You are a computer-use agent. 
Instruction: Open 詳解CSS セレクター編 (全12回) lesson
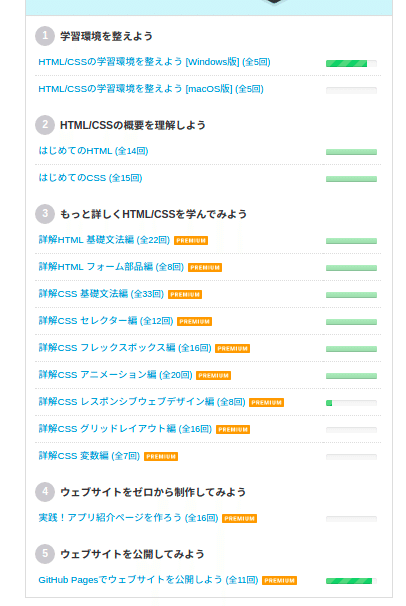click(x=105, y=321)
